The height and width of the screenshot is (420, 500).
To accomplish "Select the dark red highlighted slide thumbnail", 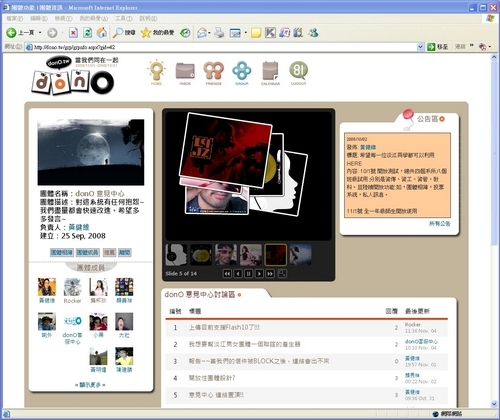I will tap(276, 255).
